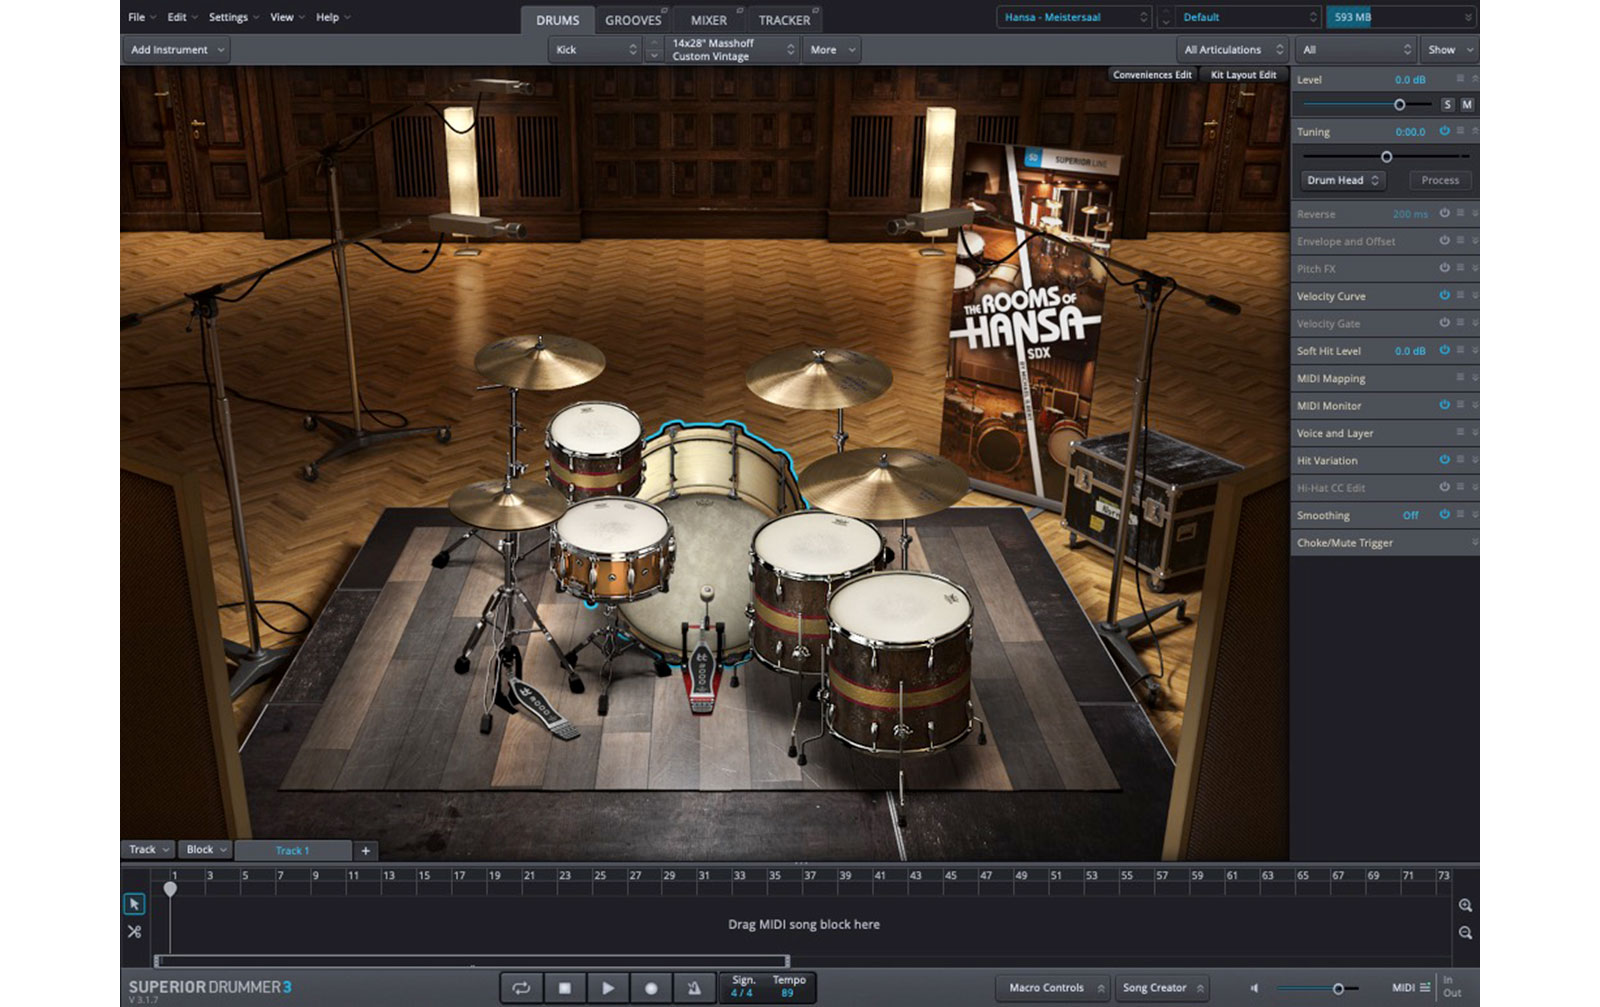Toggle the Velocity Curve power button

pos(1444,296)
